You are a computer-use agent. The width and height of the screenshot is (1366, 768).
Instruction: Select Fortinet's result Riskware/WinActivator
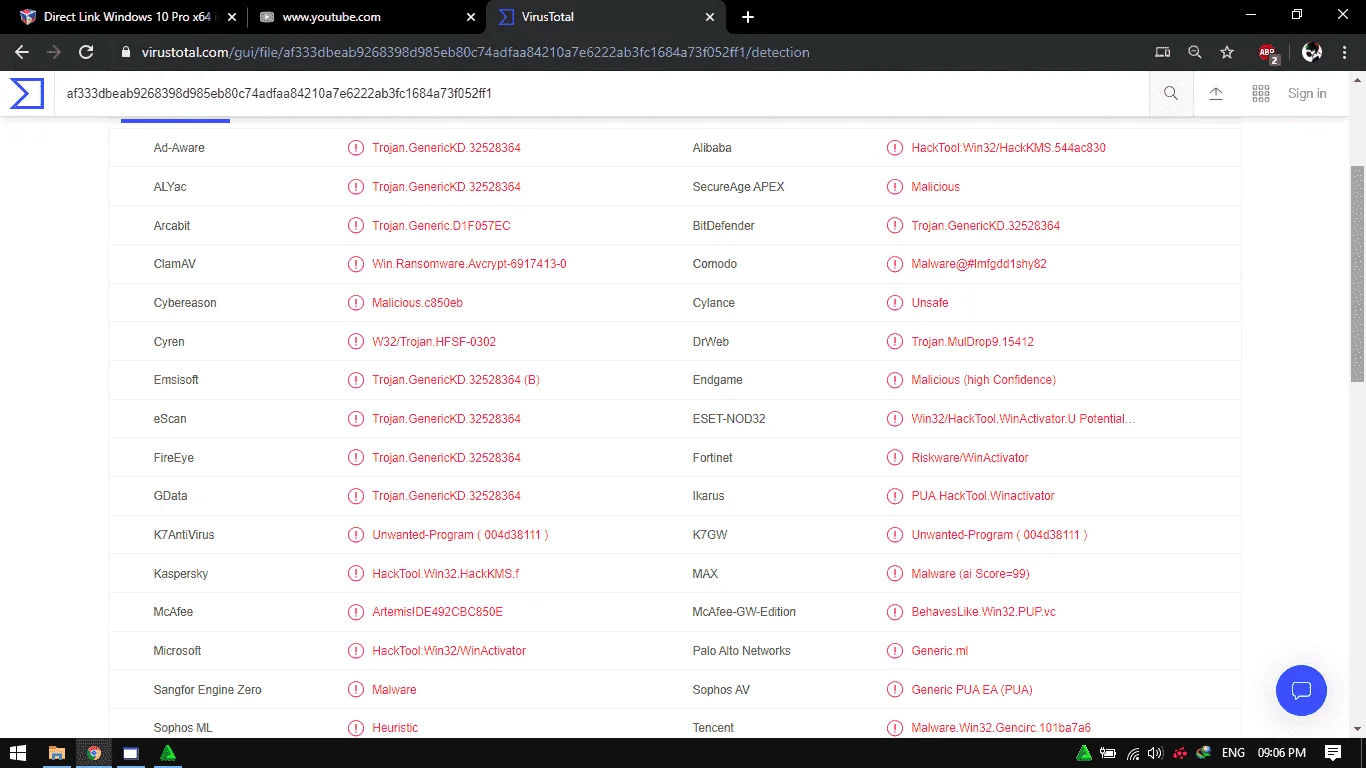click(x=970, y=458)
